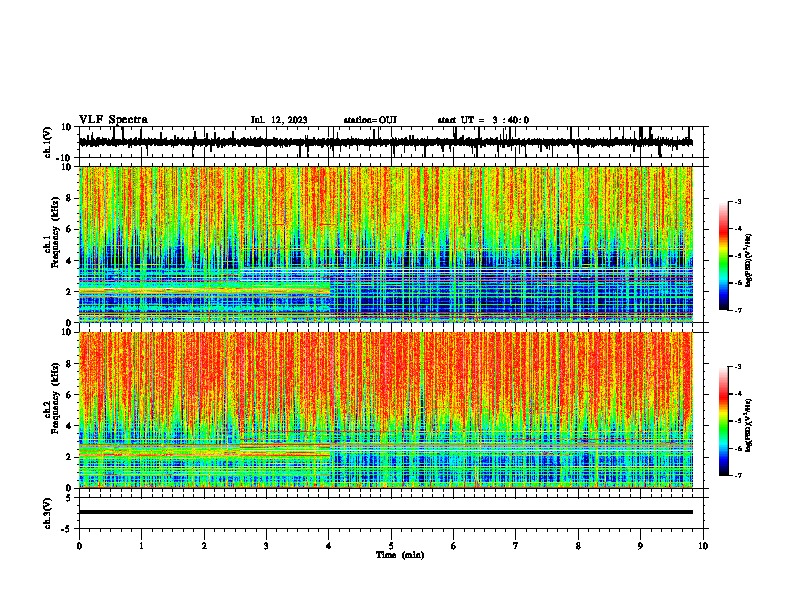This screenshot has height=612, width=792.
Task: Click the '4' kHz tick of ch.1 spectrogram
Action: (x=69, y=261)
